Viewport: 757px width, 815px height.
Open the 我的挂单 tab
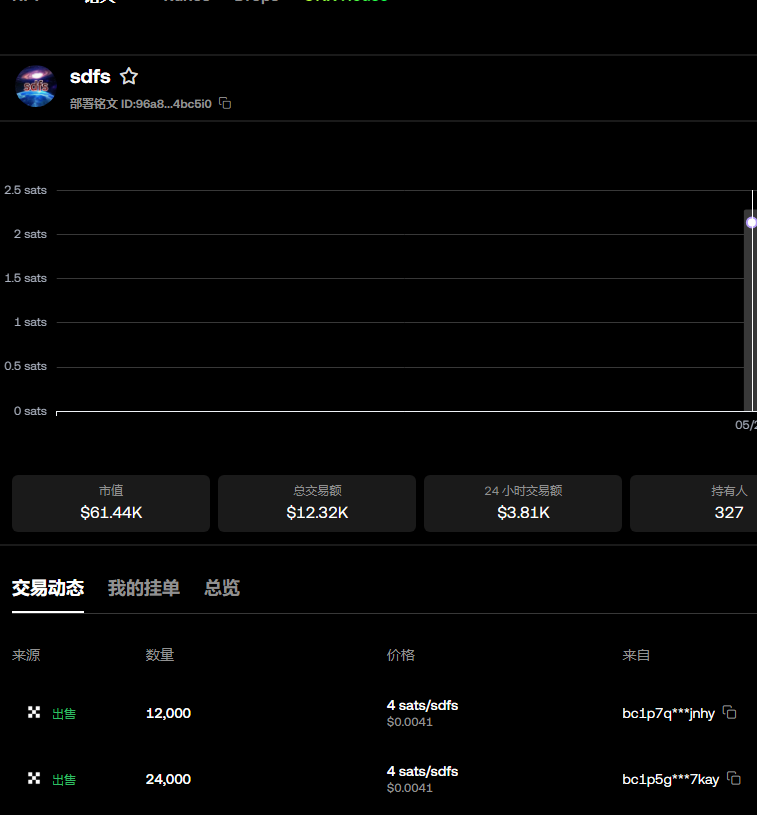click(x=144, y=588)
